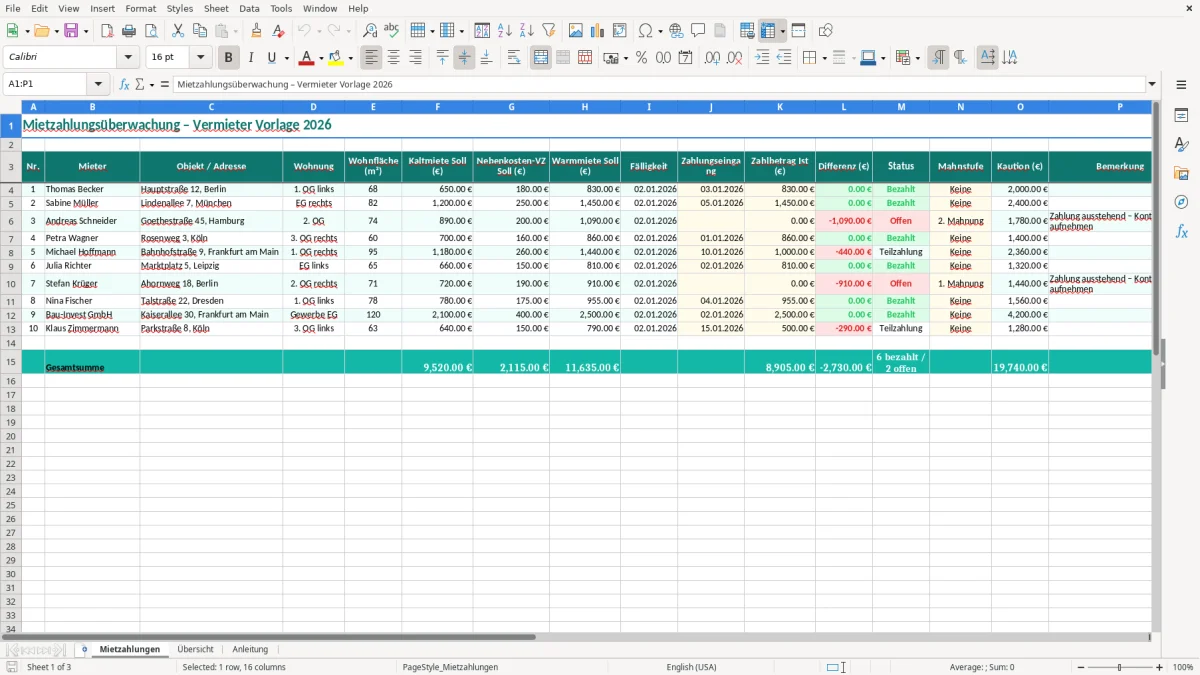Click the Print icon
The width and height of the screenshot is (1200, 675).
[129, 31]
